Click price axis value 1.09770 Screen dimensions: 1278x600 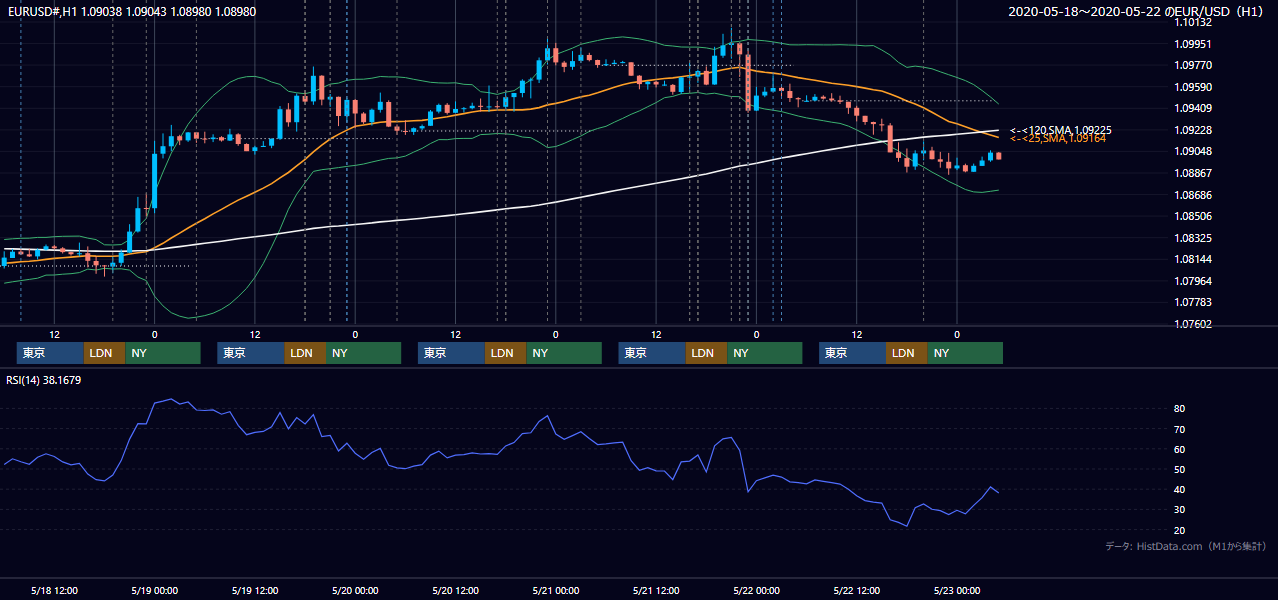tap(1193, 65)
